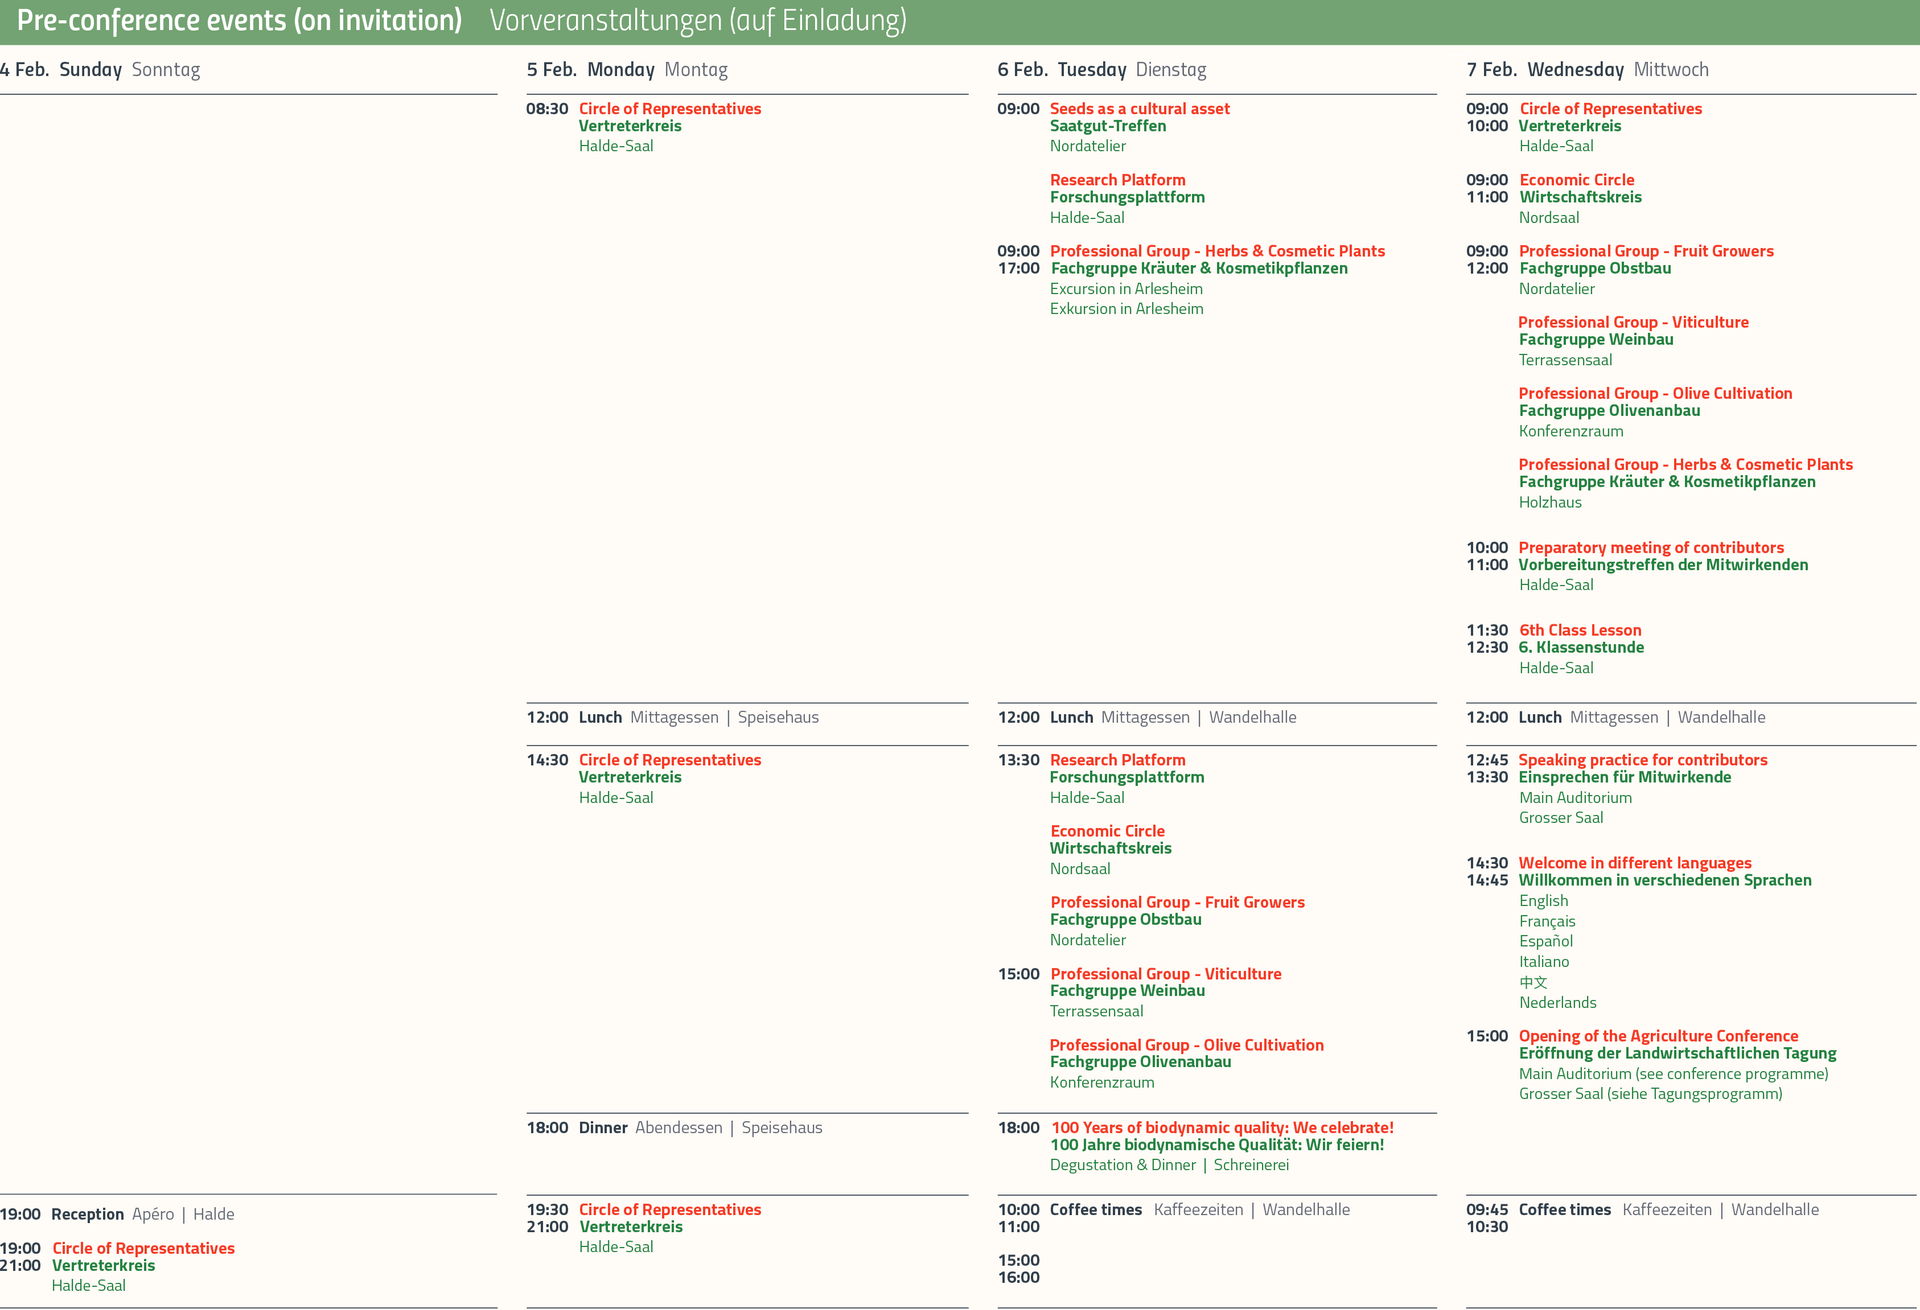Click Wednesday 'Professional Group - Fruit Growers' entry
The image size is (1920, 1310).
[1646, 251]
